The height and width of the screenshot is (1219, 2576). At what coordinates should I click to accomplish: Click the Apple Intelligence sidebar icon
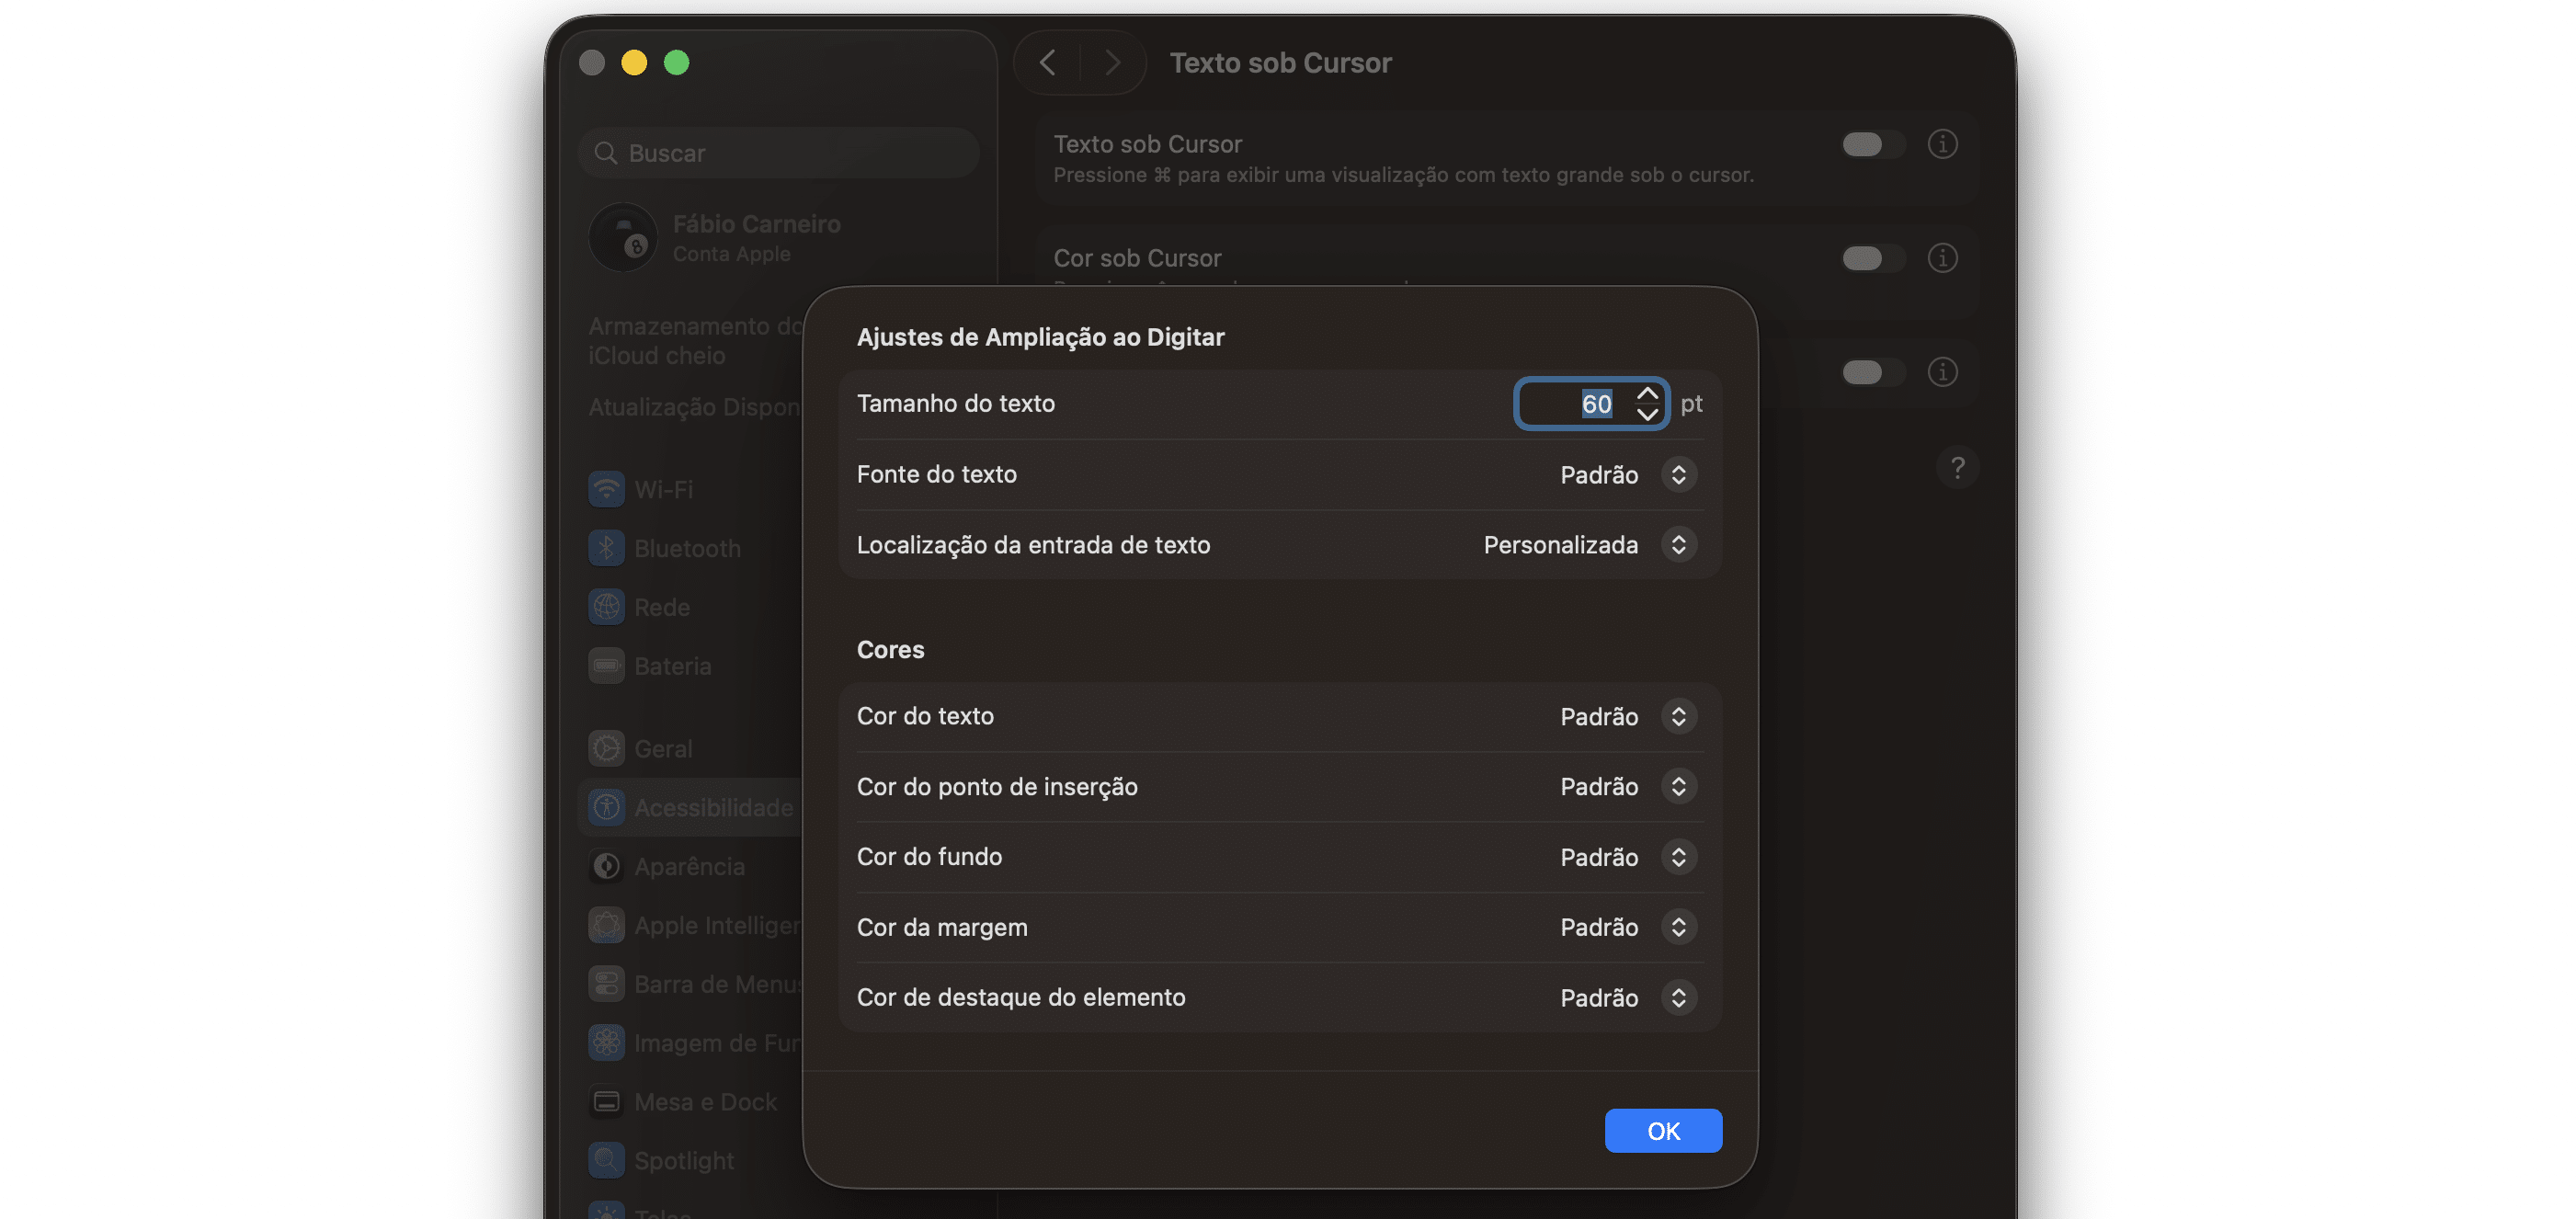[x=606, y=925]
